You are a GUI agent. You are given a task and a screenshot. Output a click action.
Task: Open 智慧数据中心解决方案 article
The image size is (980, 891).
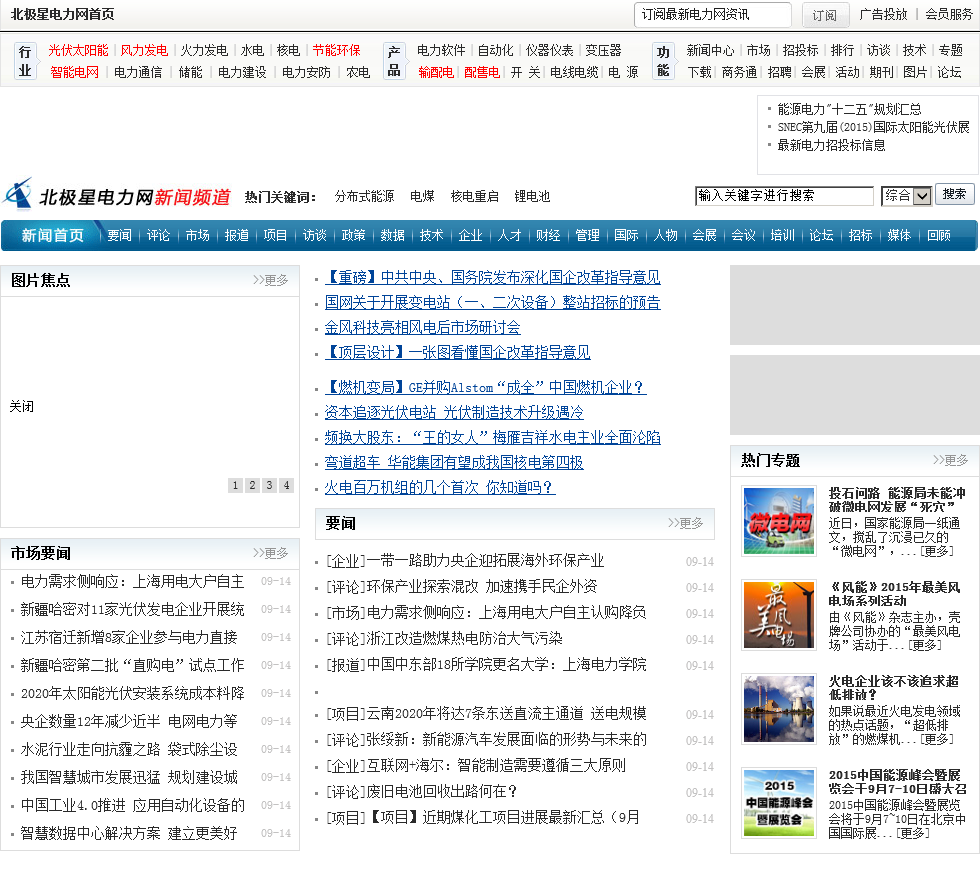(x=129, y=834)
